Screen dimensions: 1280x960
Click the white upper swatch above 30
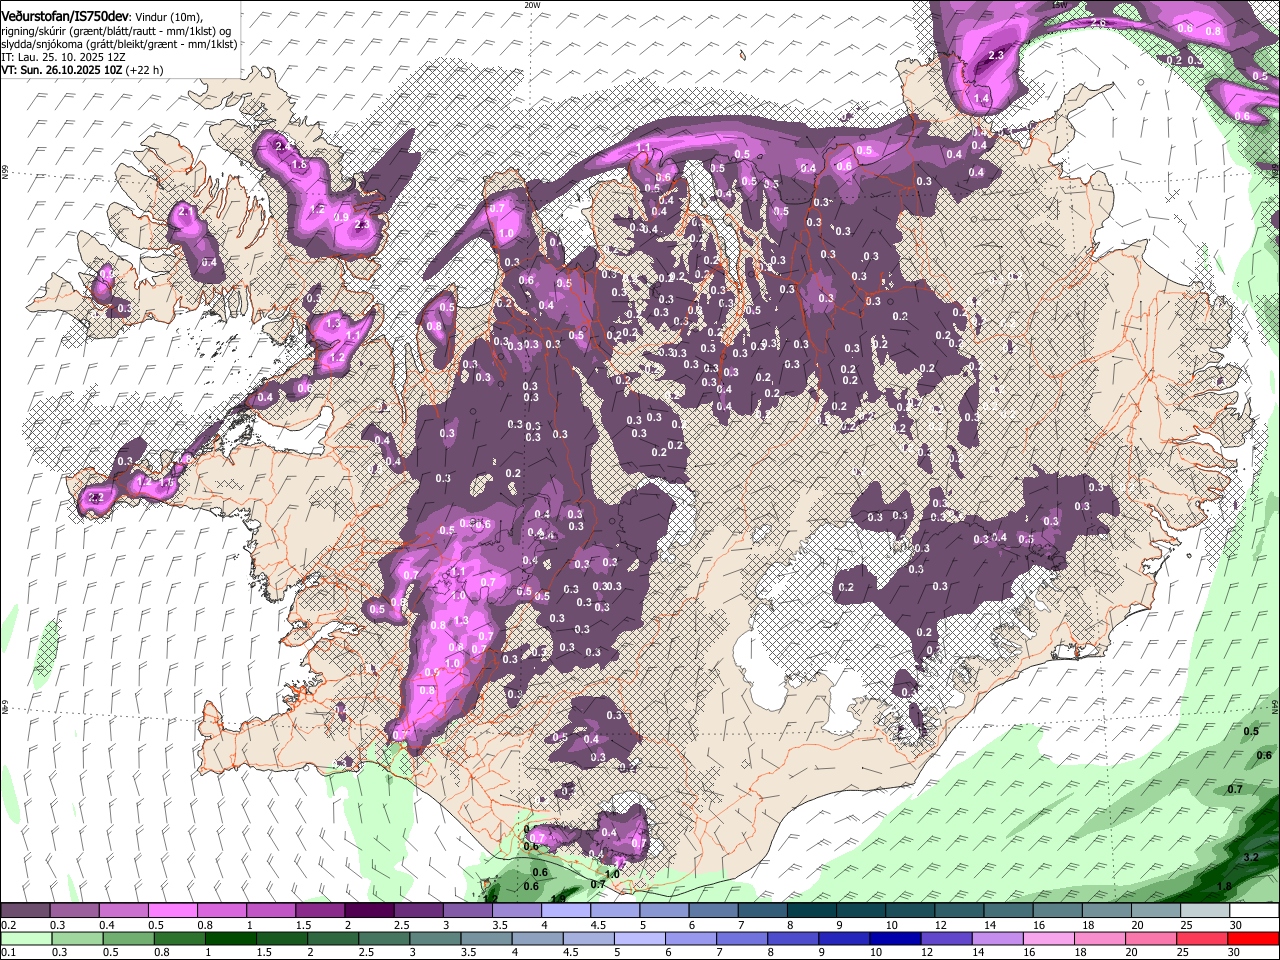click(1254, 911)
